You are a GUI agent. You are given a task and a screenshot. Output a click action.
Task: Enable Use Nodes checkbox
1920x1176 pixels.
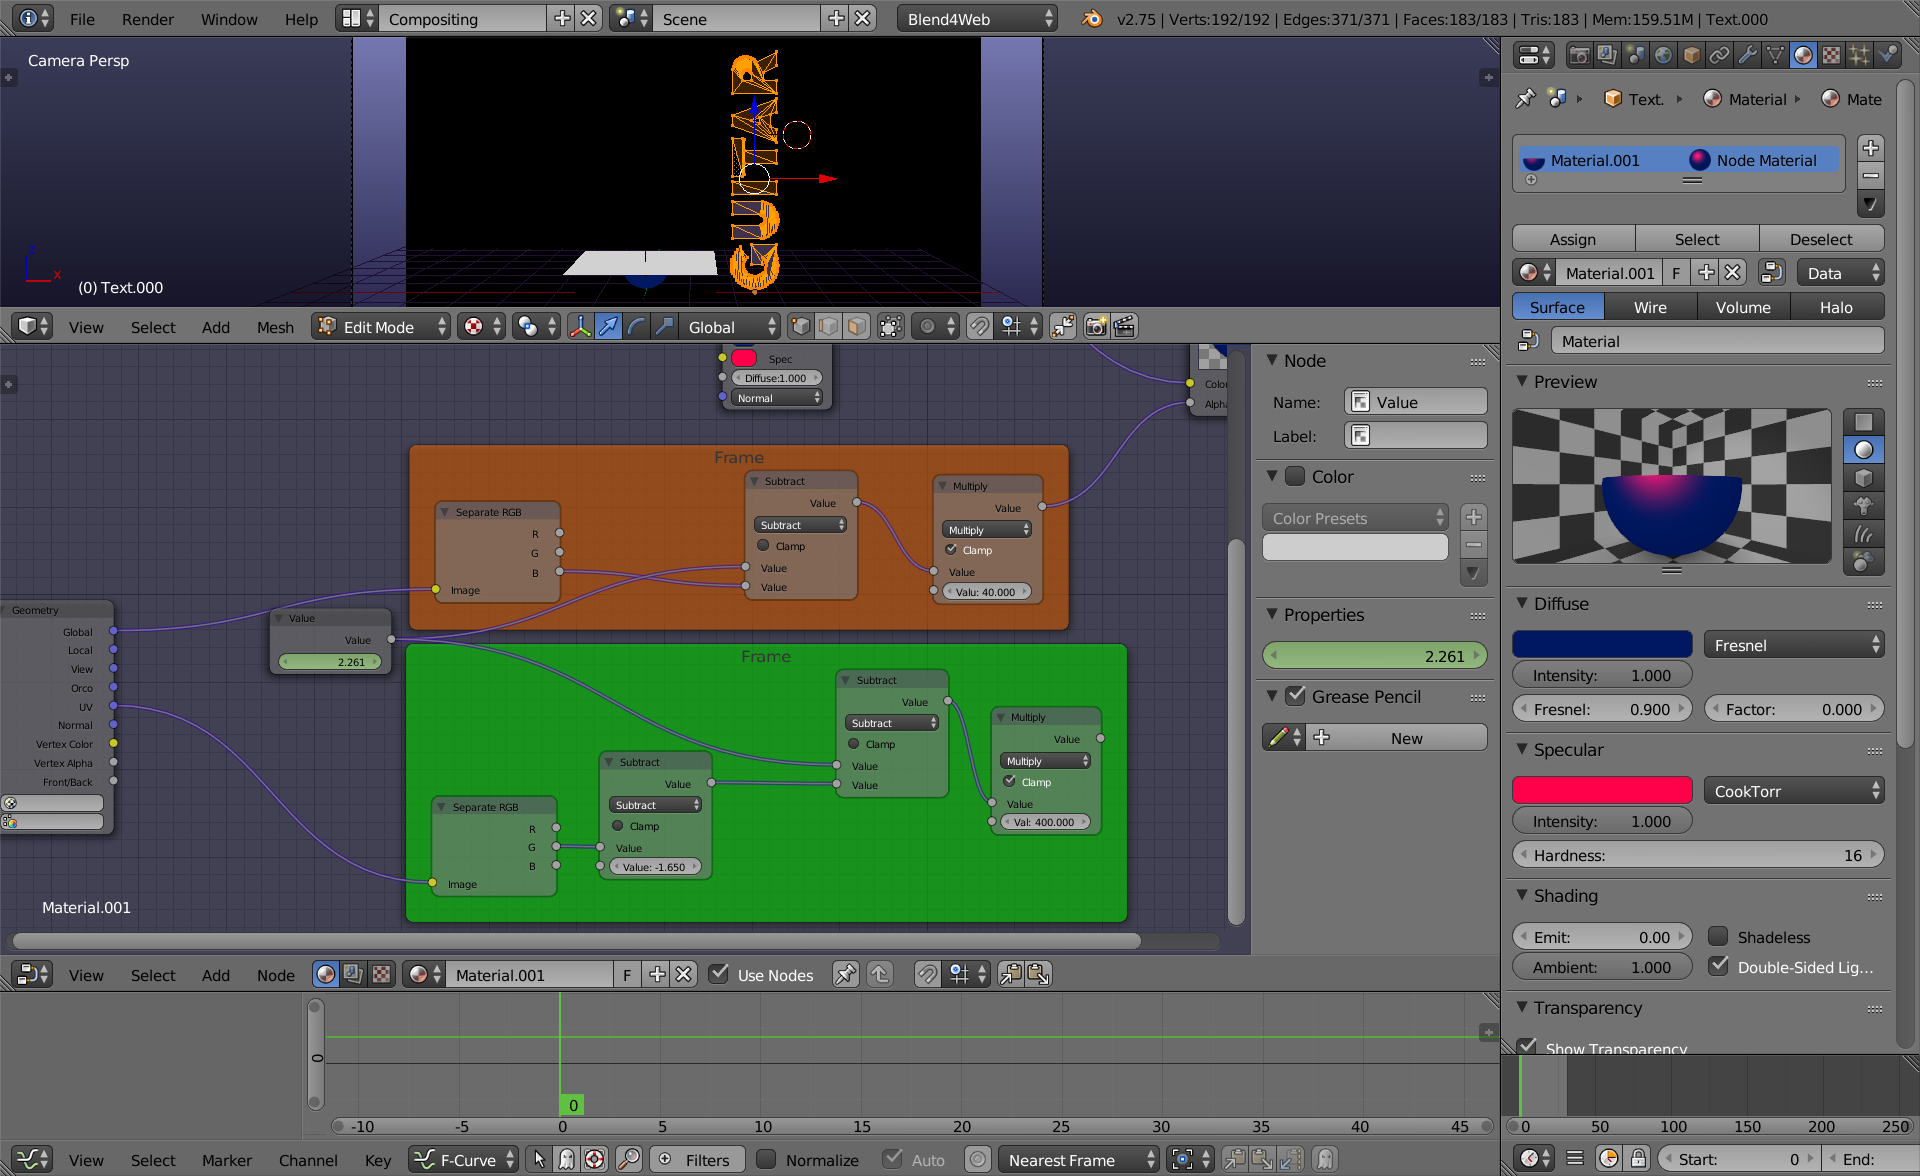[720, 974]
